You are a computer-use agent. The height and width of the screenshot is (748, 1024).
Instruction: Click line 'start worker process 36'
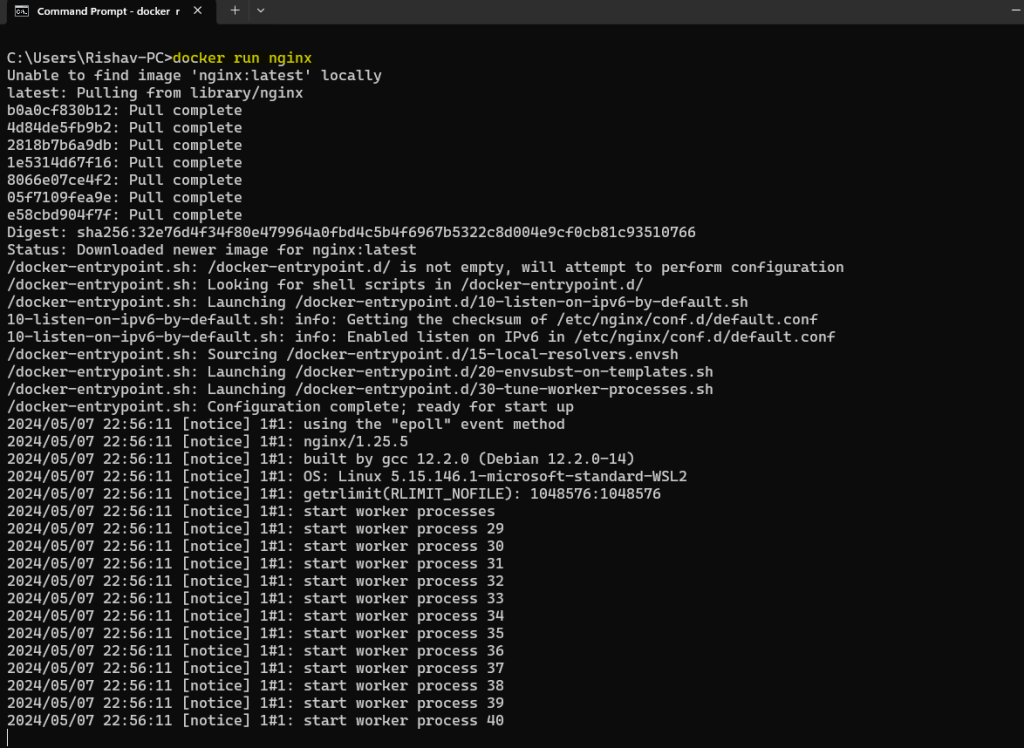click(255, 651)
